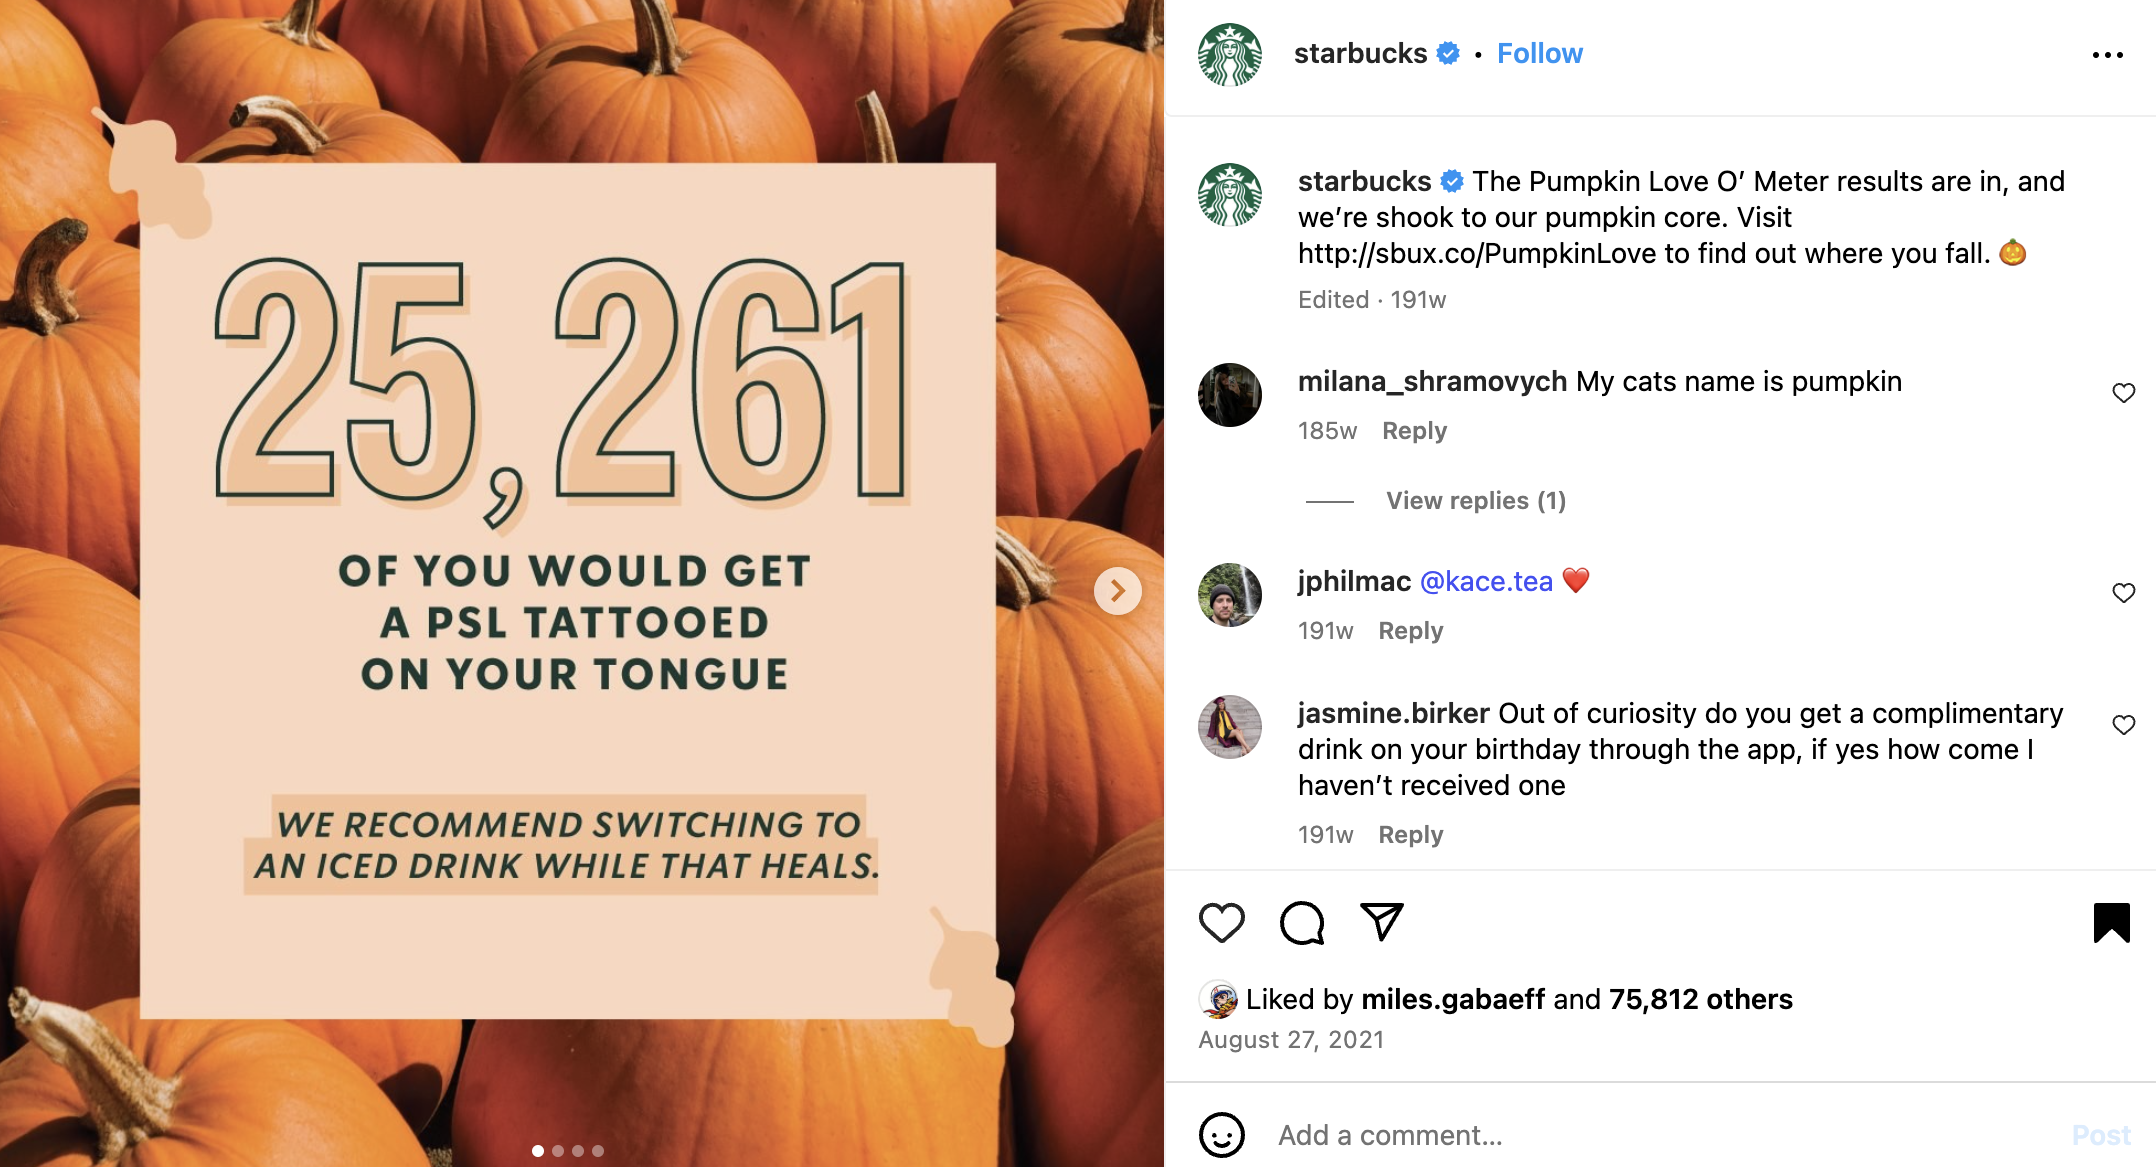
Task: Advance to the next carousel slide arrow
Action: tap(1118, 591)
